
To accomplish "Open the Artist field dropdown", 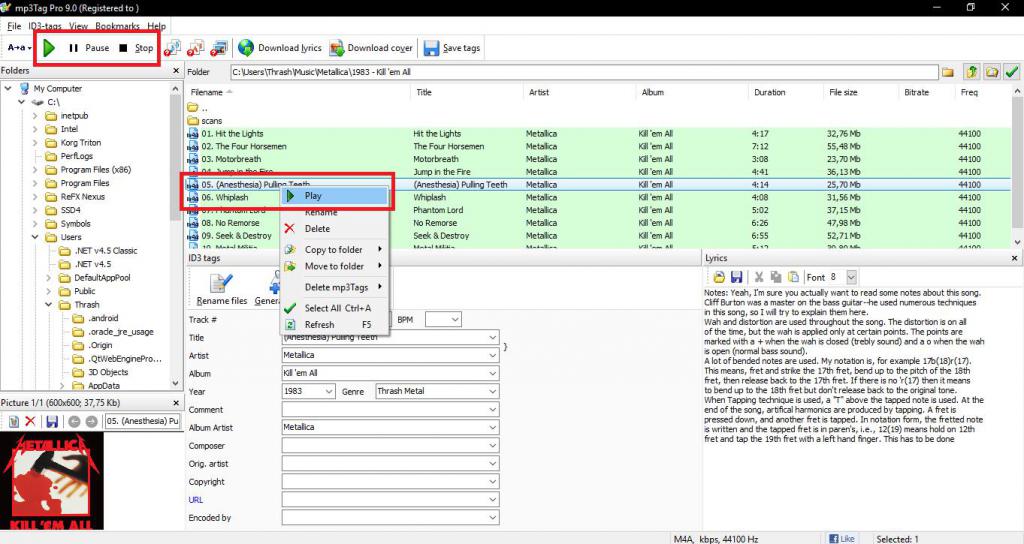I will pyautogui.click(x=492, y=355).
